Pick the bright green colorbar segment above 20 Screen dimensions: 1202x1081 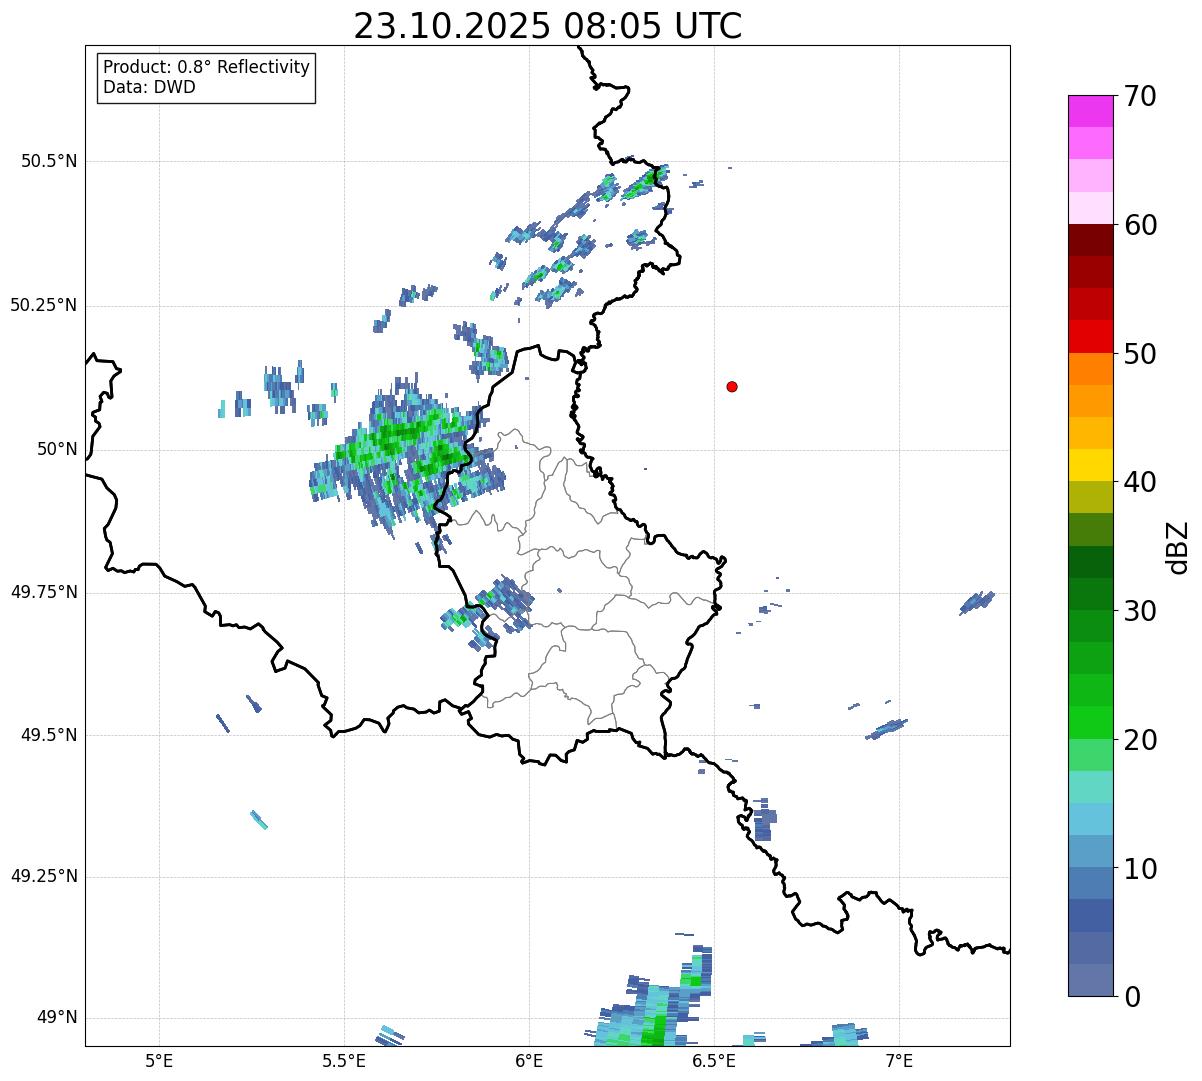pos(1090,722)
